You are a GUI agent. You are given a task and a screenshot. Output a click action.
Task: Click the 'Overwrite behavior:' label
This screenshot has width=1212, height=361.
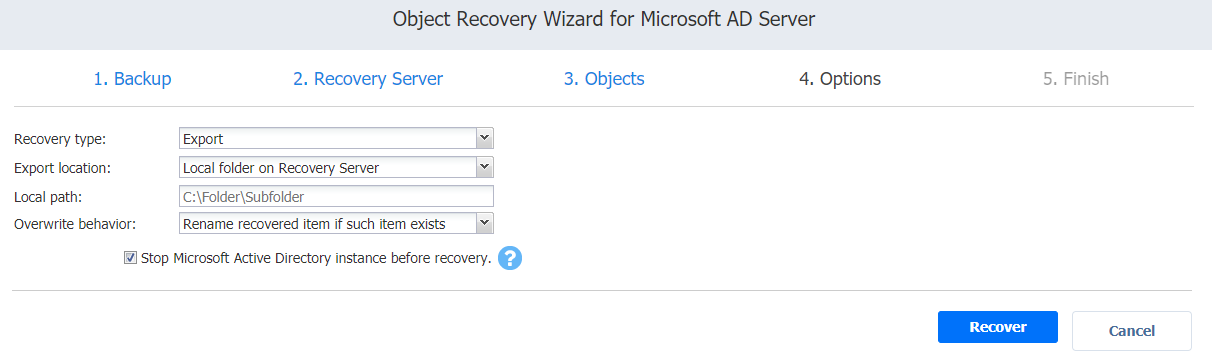click(x=73, y=224)
